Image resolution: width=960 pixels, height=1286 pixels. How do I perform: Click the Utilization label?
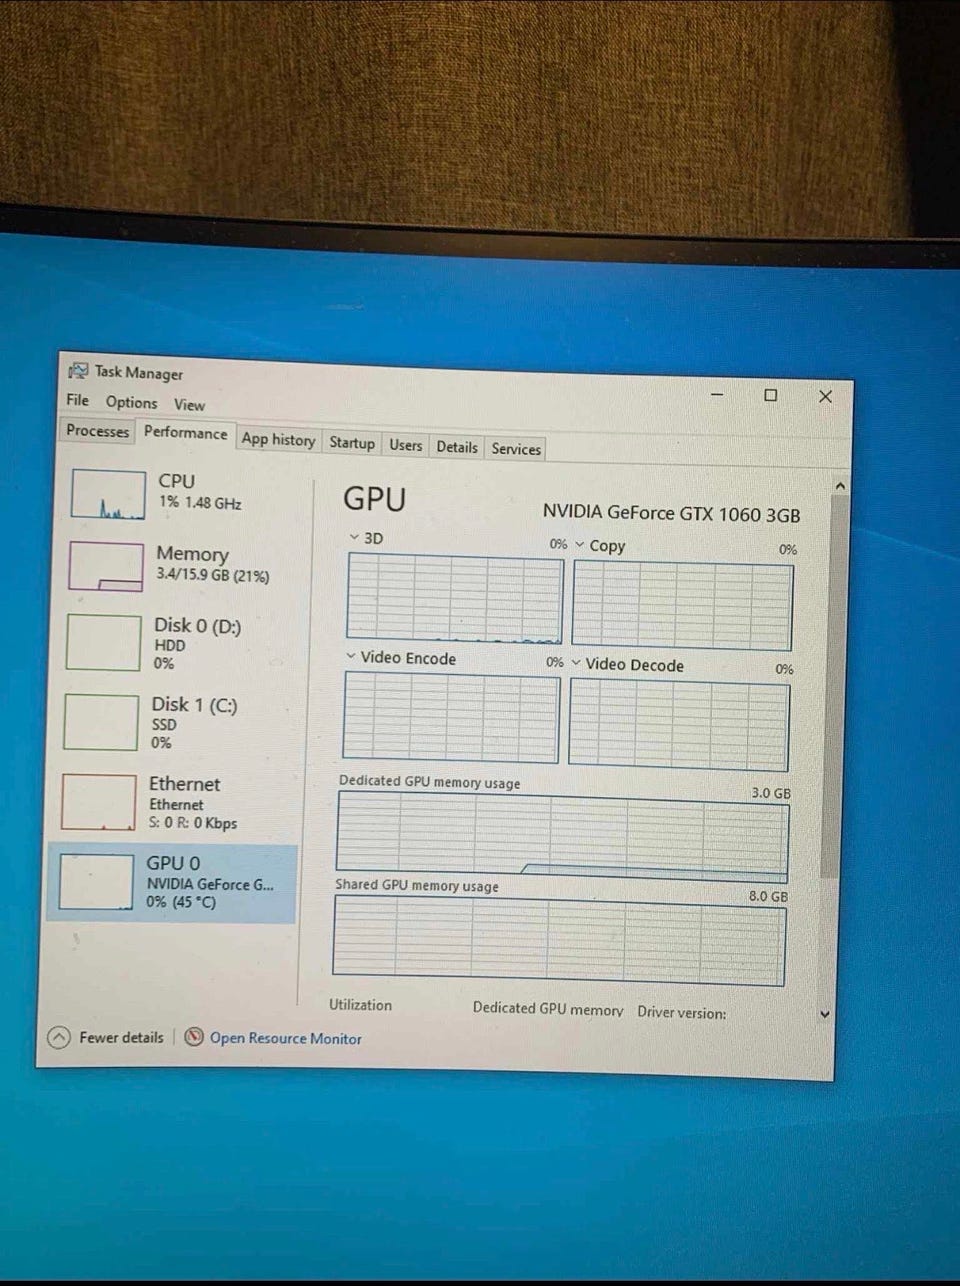point(360,1005)
